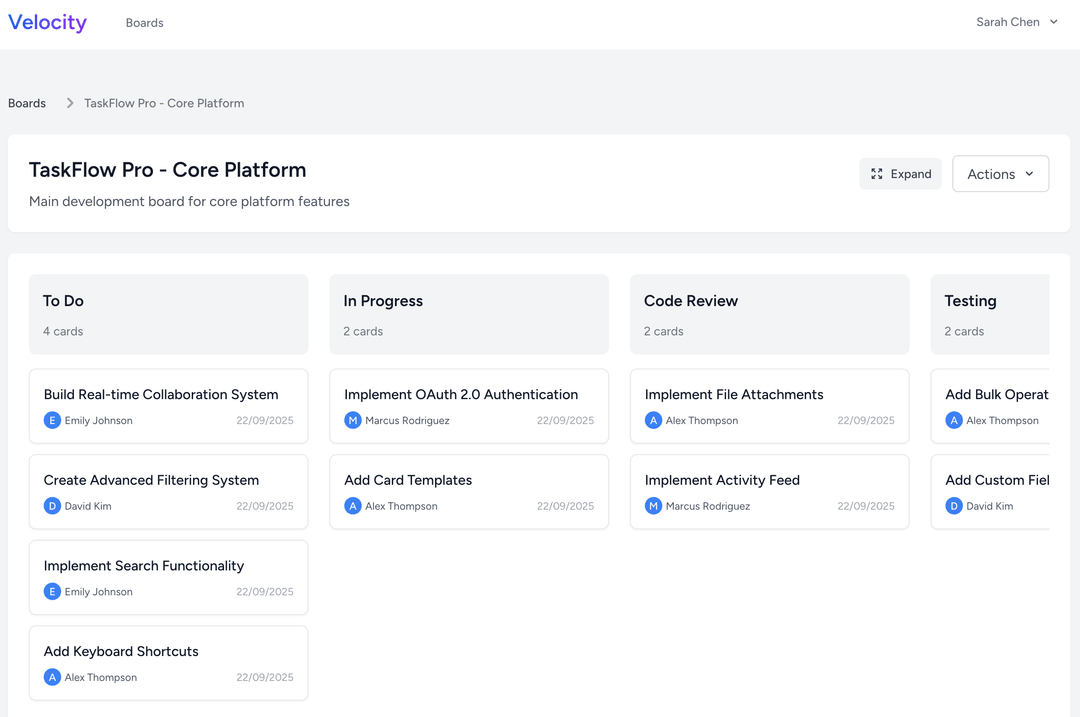Click the chevron beside Sarah Chen
The height and width of the screenshot is (717, 1080).
pos(1054,22)
